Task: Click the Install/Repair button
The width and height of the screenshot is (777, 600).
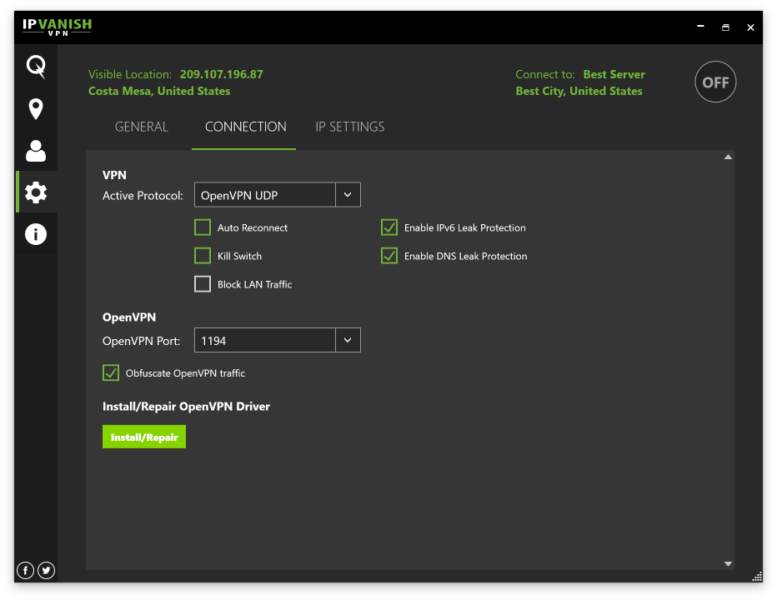Action: (144, 437)
